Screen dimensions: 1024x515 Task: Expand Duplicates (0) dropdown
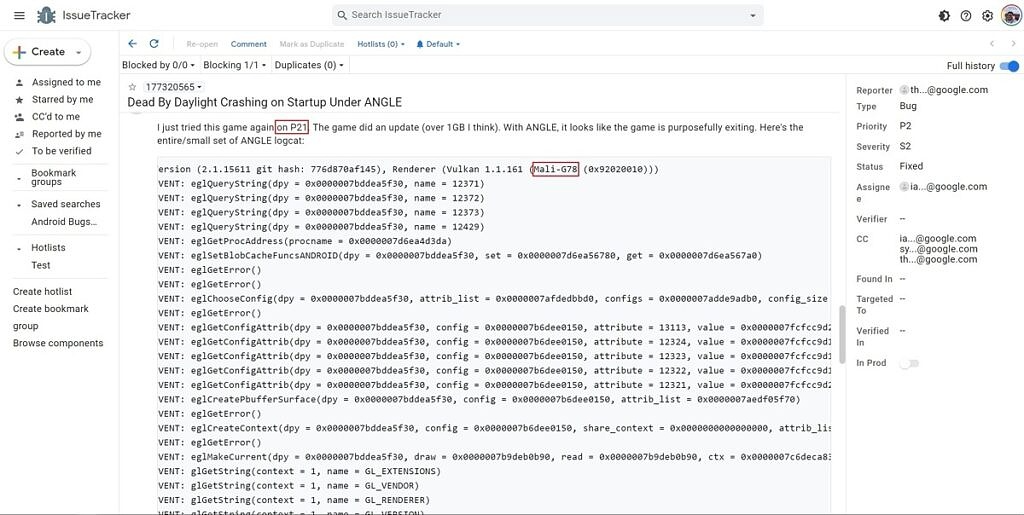pos(309,65)
